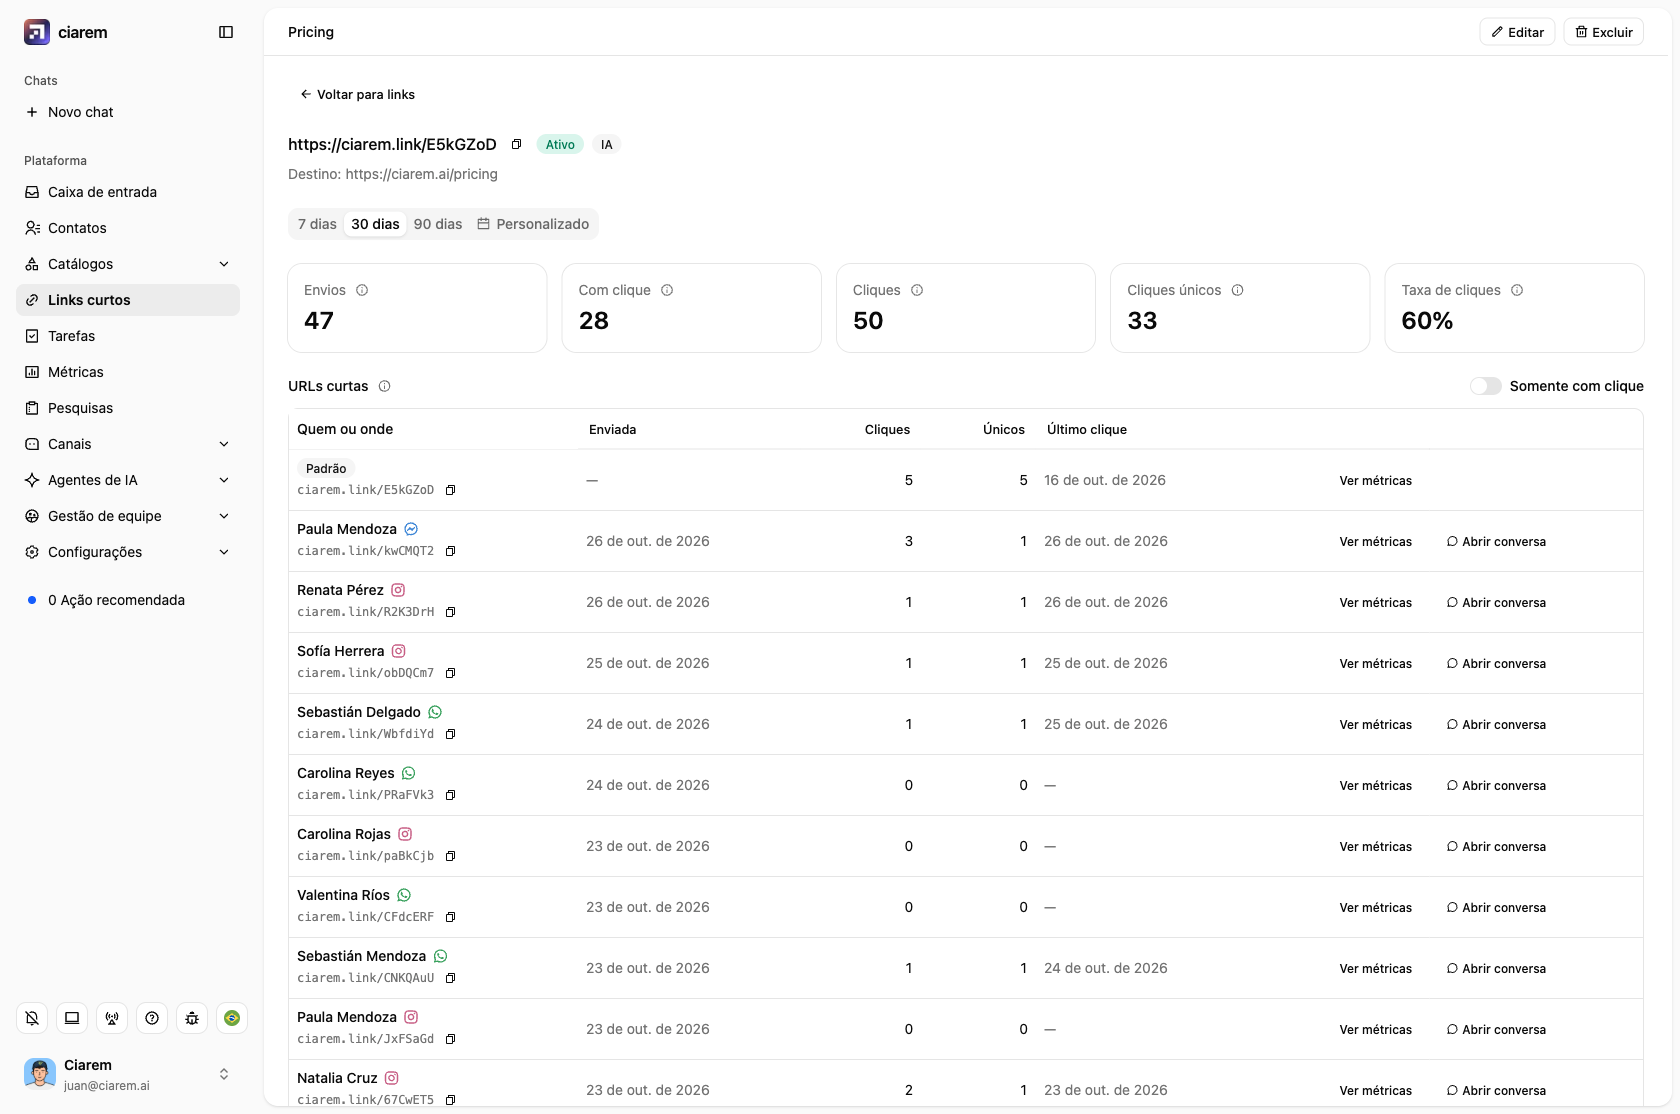Viewport: 1680px width, 1114px height.
Task: Open 0 Ação recomendada item
Action: (128, 600)
